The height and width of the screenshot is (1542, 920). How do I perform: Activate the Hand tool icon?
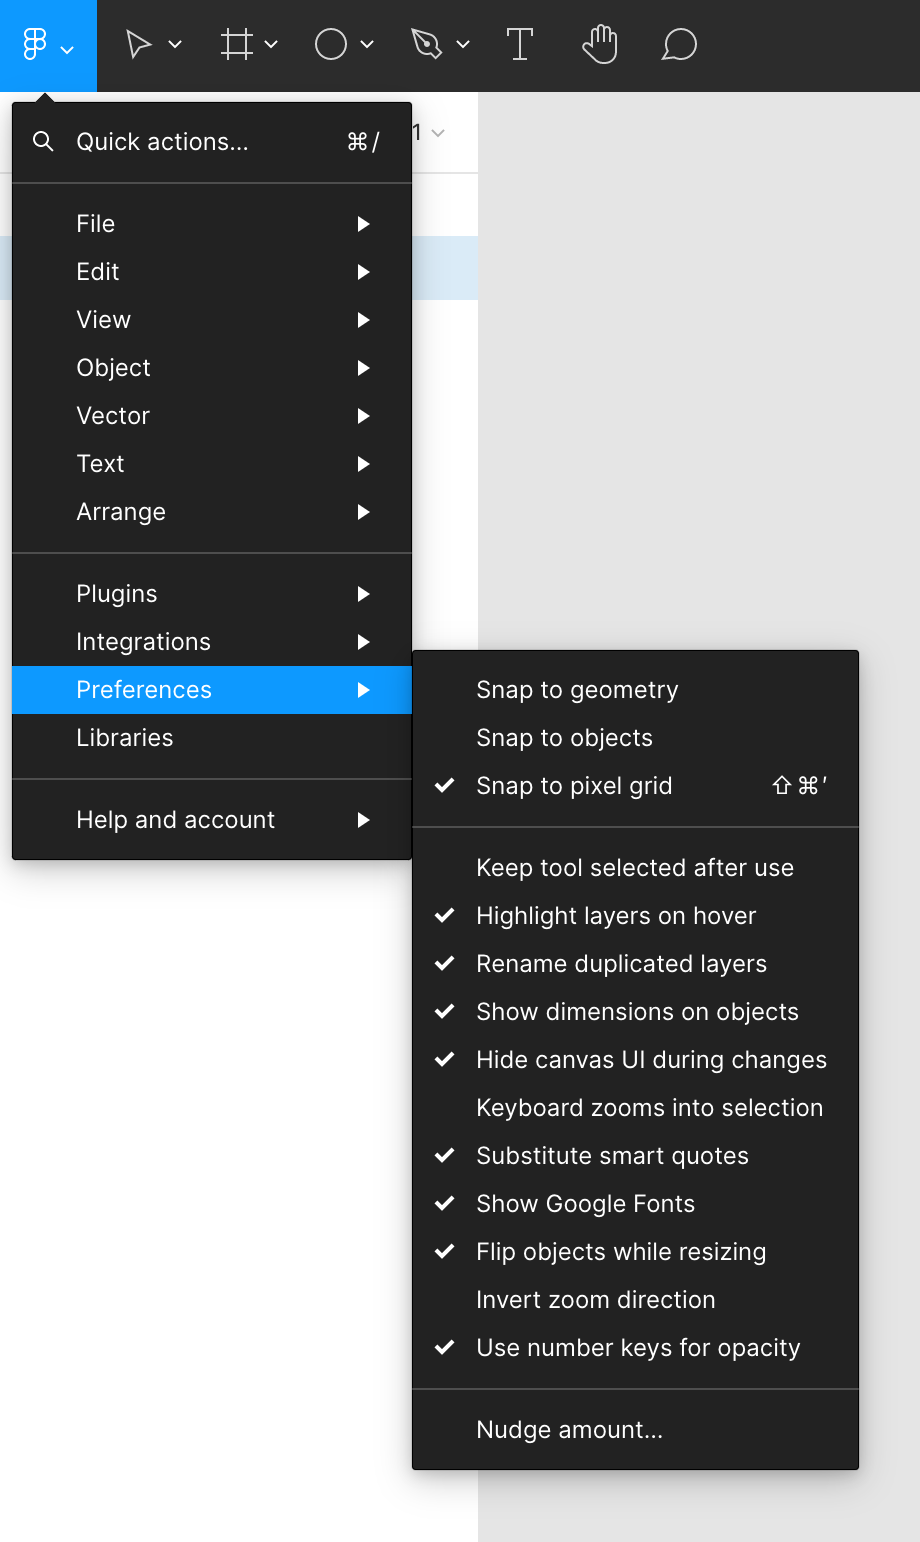600,45
